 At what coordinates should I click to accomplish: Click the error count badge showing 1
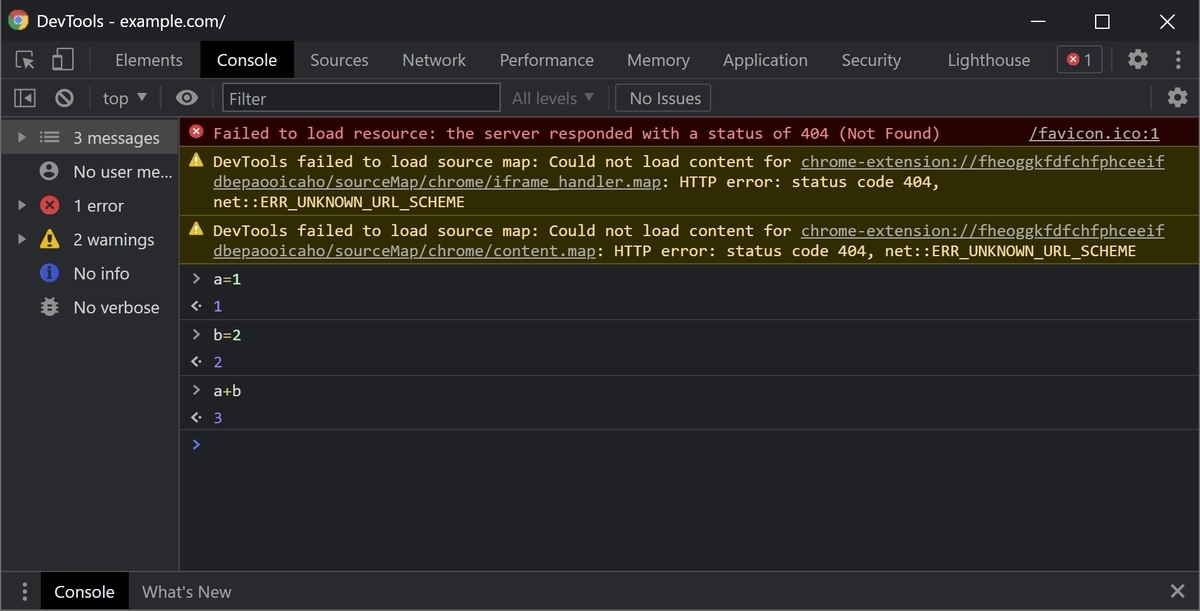pyautogui.click(x=1080, y=60)
